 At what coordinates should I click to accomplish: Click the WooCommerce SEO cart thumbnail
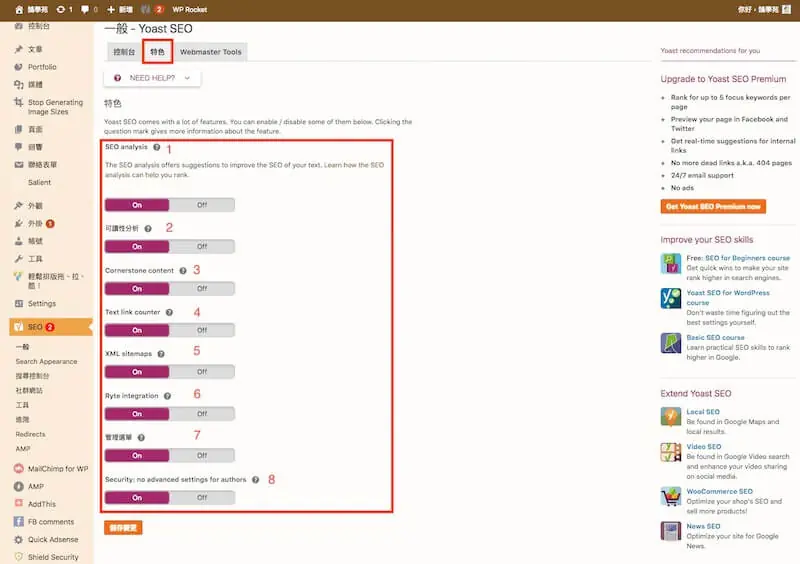pyautogui.click(x=670, y=496)
